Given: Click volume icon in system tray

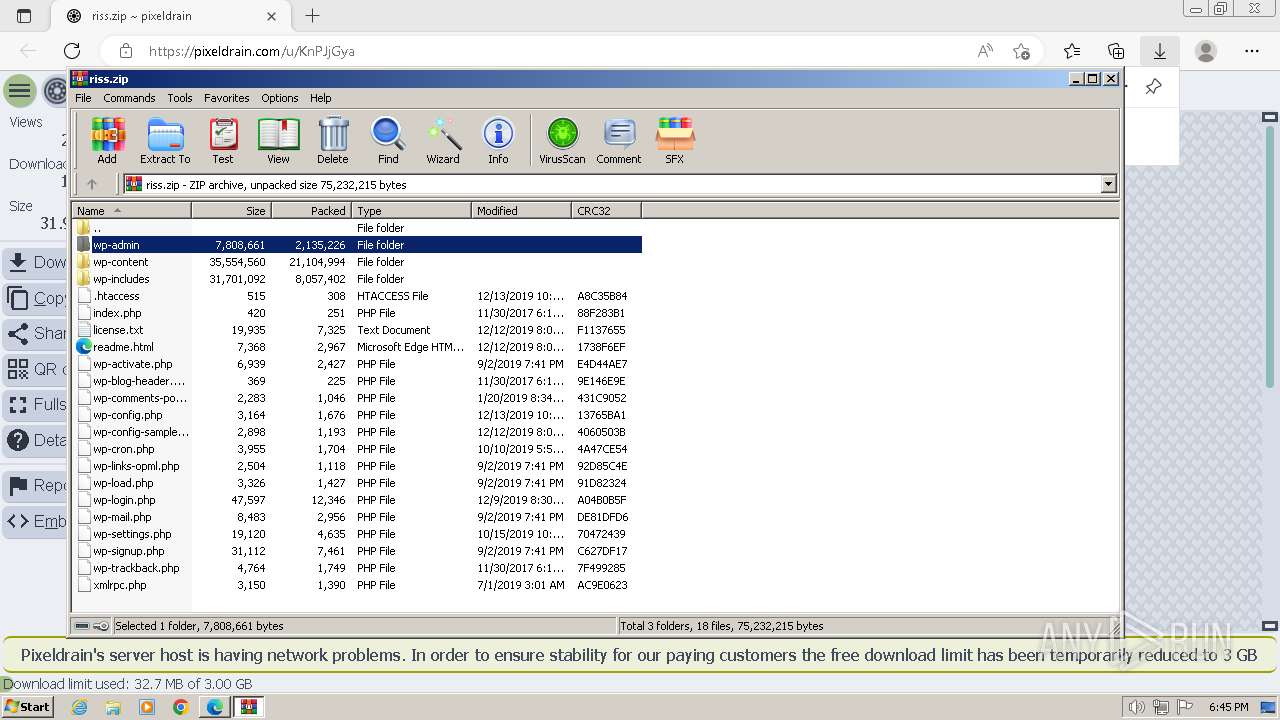Looking at the screenshot, I should [x=1136, y=707].
